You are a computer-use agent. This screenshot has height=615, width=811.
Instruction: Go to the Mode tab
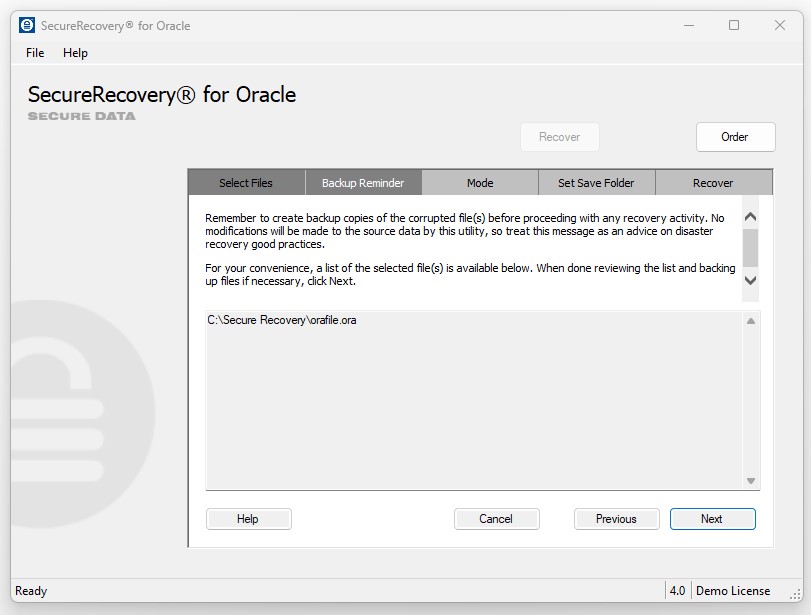(480, 183)
